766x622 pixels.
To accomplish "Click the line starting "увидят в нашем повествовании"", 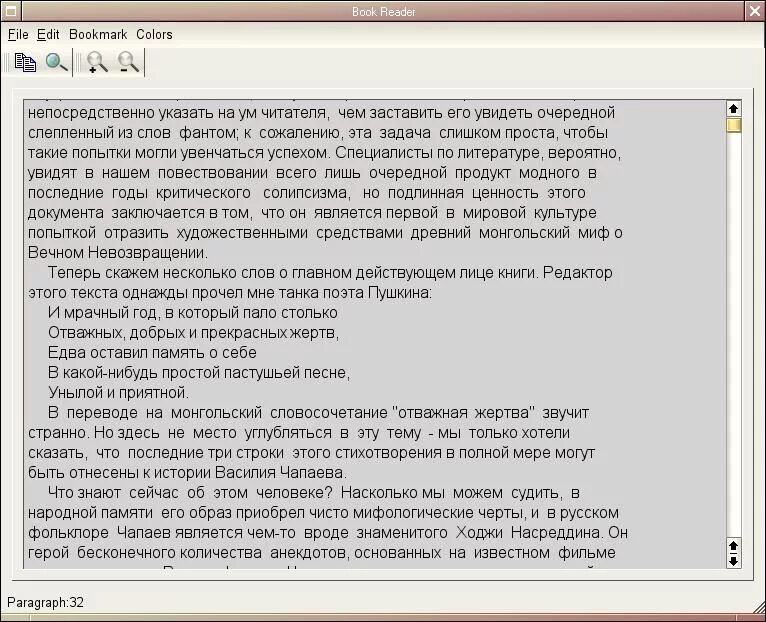I will click(312, 173).
